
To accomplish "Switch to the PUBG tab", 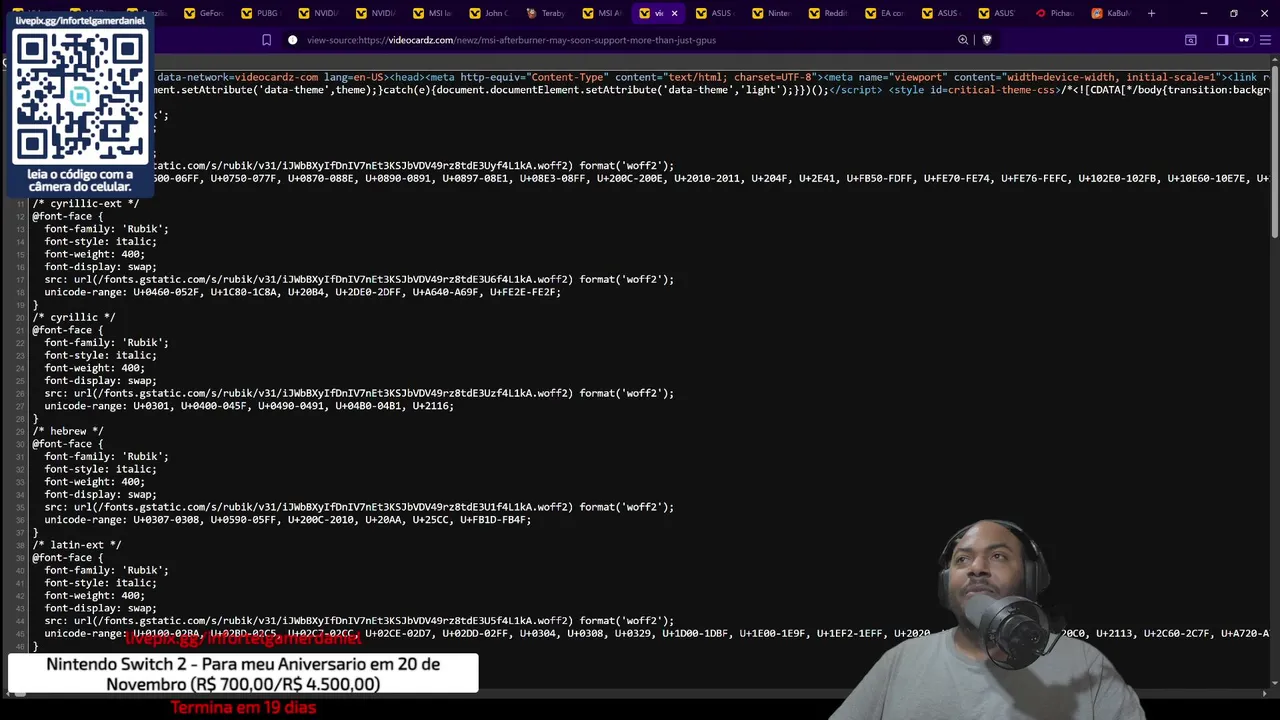I will 262,13.
